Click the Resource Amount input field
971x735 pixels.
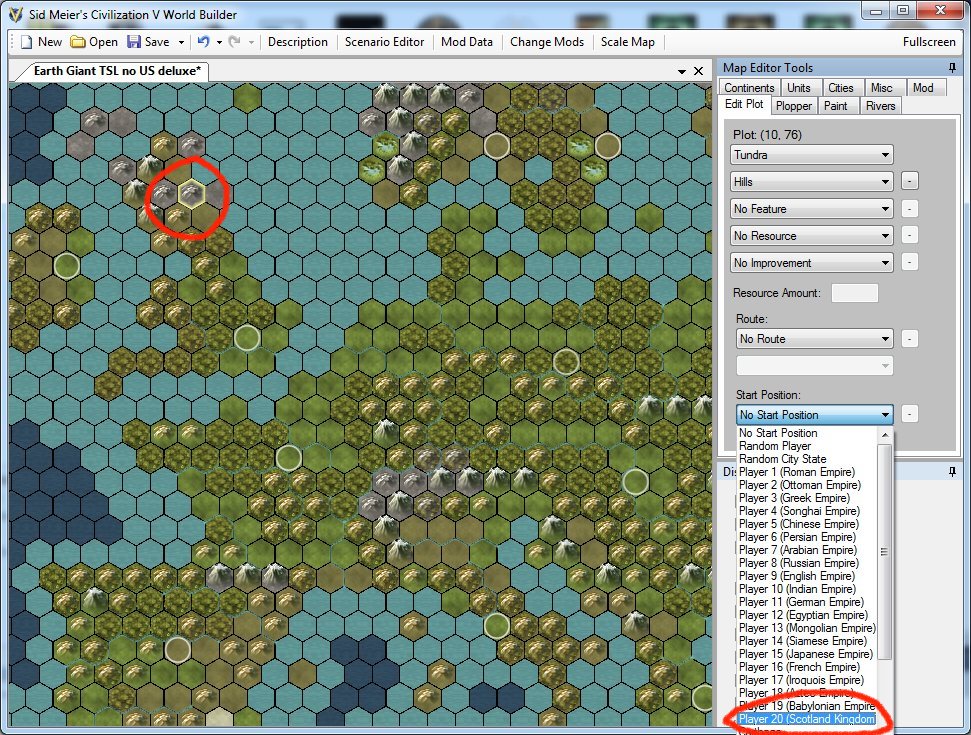click(x=855, y=293)
